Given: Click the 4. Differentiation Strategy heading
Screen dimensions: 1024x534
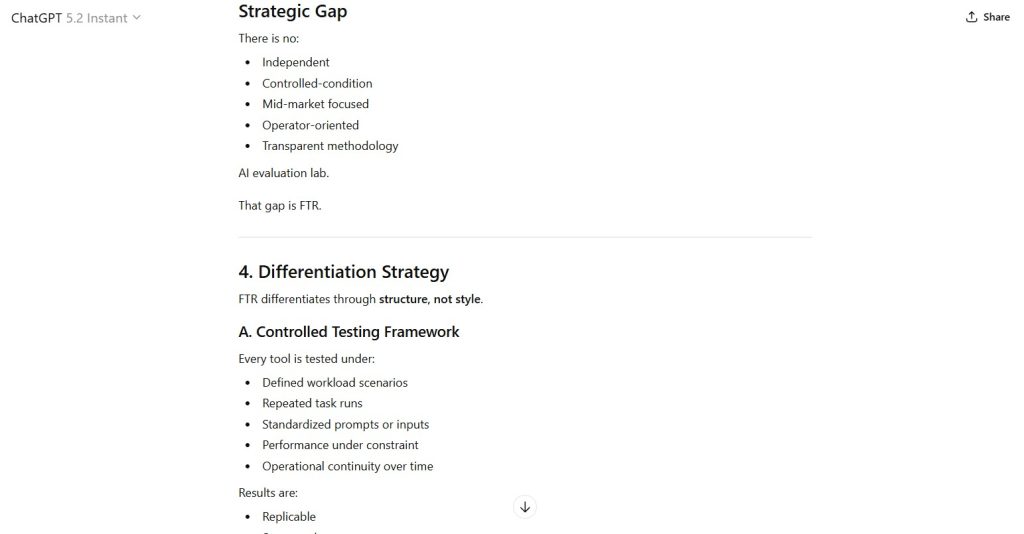Looking at the screenshot, I should coord(343,272).
